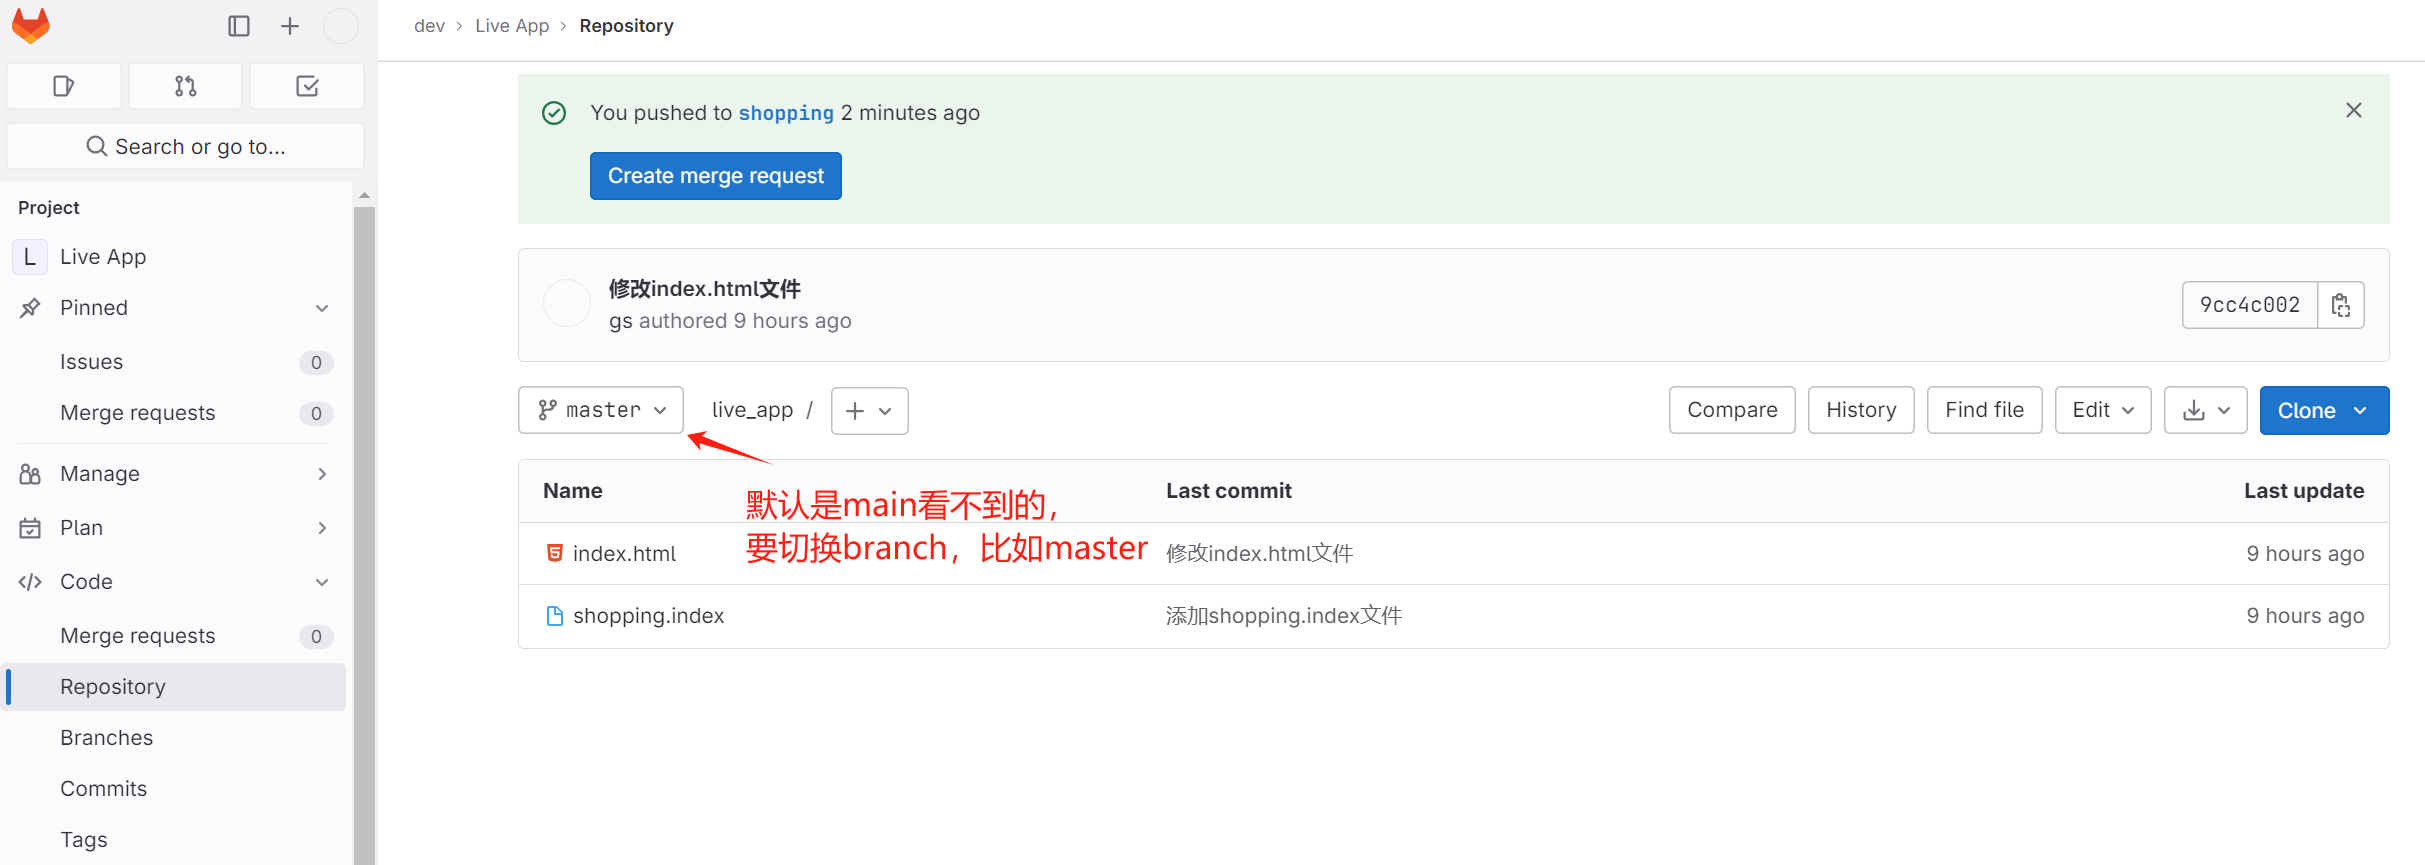The width and height of the screenshot is (2425, 865).
Task: Click the Compare button
Action: coord(1732,410)
